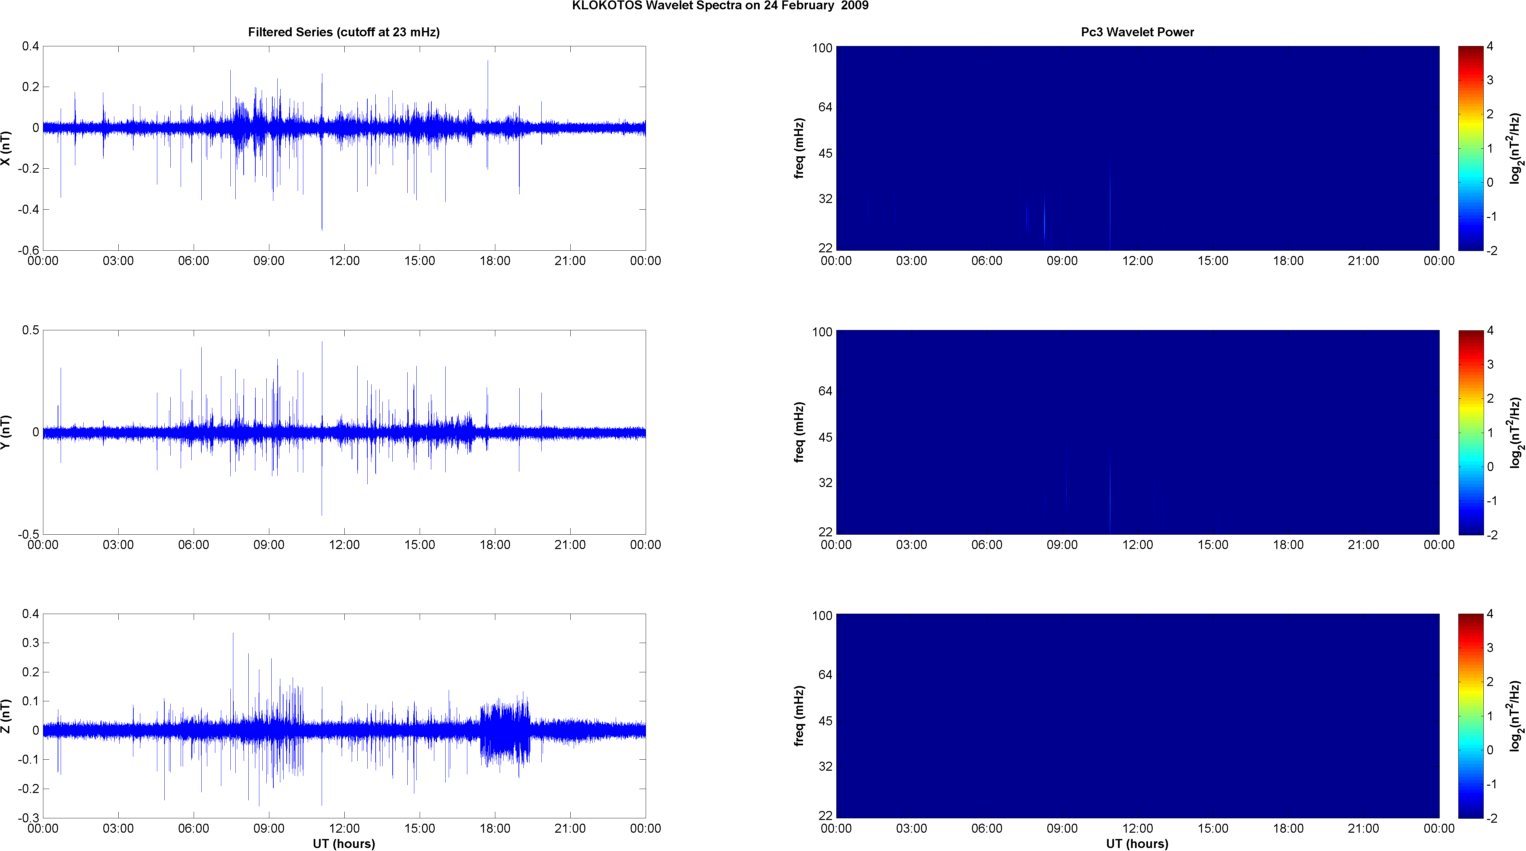The width and height of the screenshot is (1526, 851).
Task: Click inside the X component filtered series plot
Action: point(344,148)
